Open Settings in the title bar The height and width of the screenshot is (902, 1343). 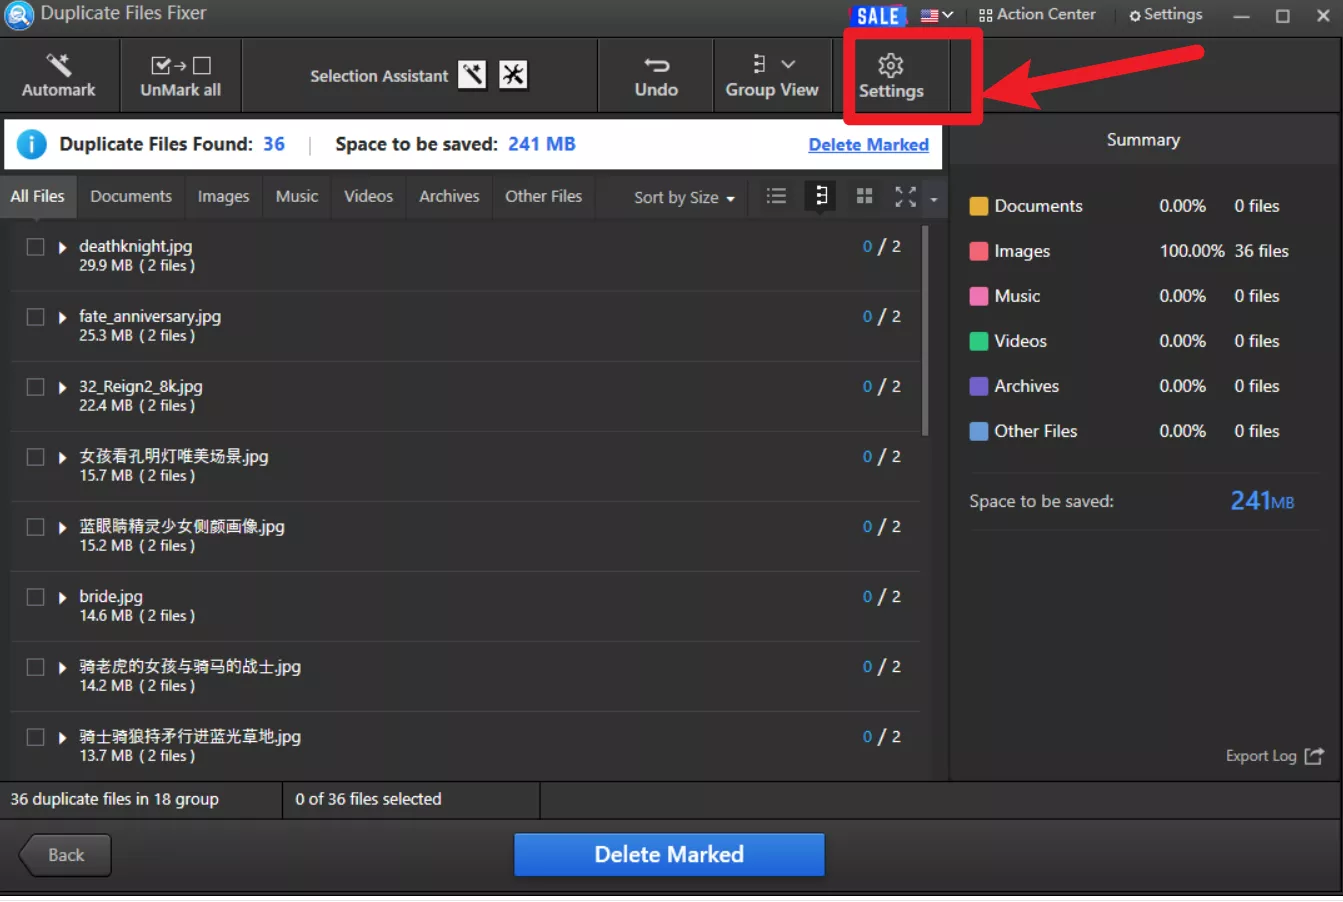pos(1166,15)
